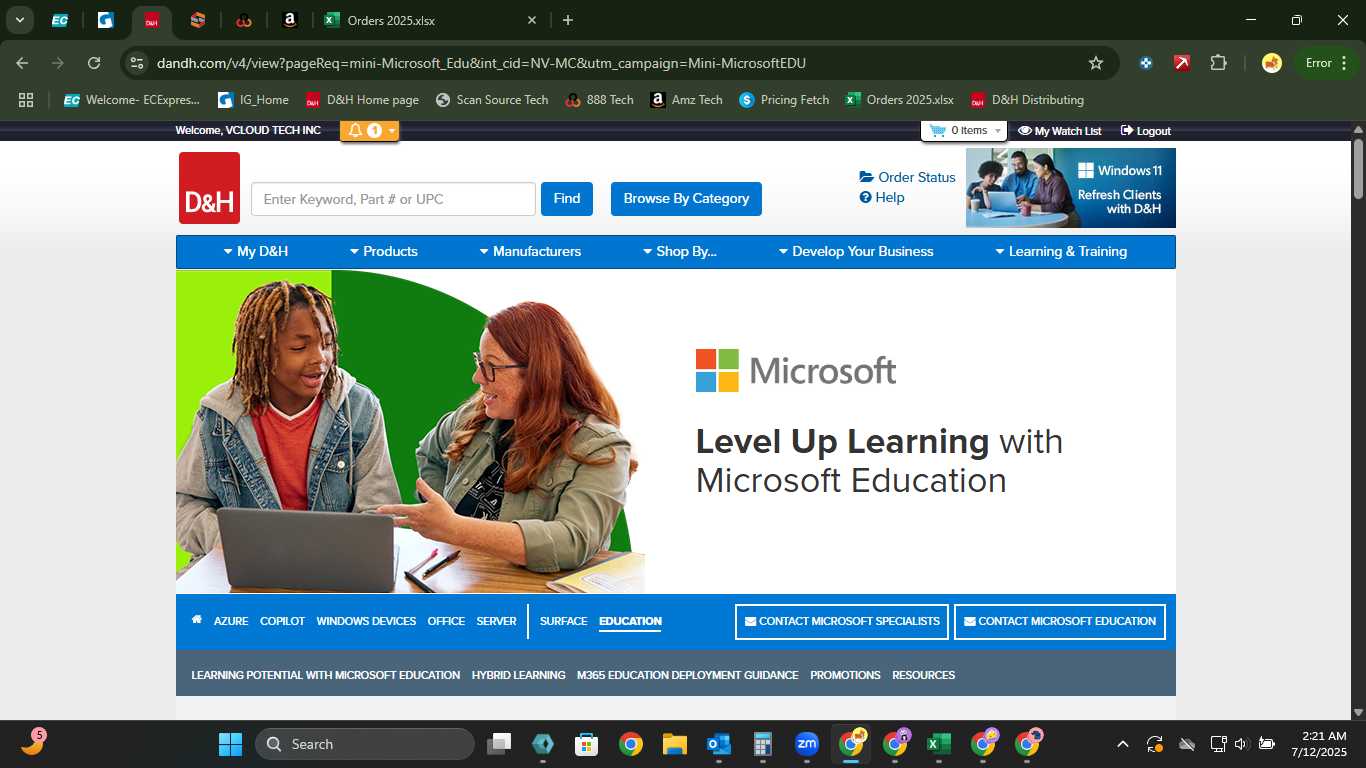Open Order Status folder link

907,177
